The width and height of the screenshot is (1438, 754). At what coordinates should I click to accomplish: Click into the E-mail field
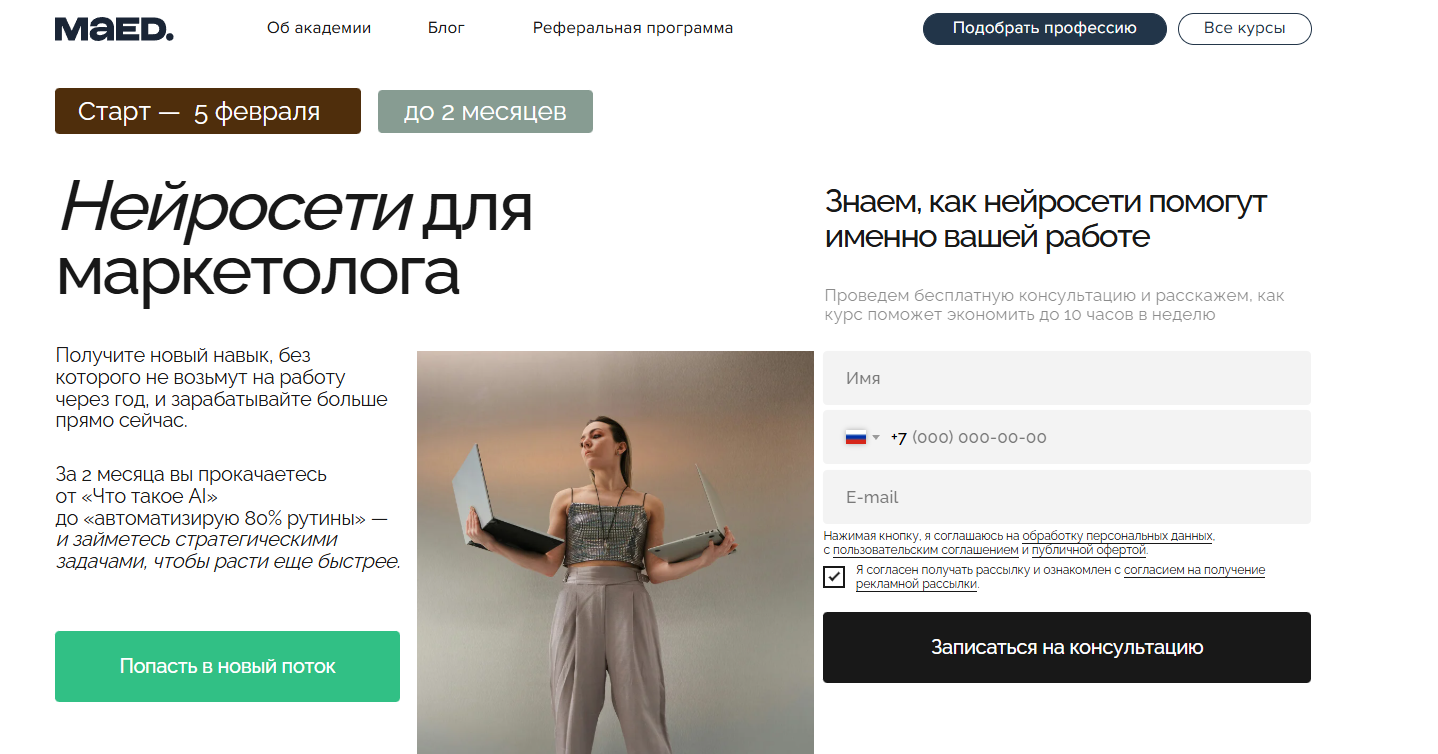(x=1066, y=497)
